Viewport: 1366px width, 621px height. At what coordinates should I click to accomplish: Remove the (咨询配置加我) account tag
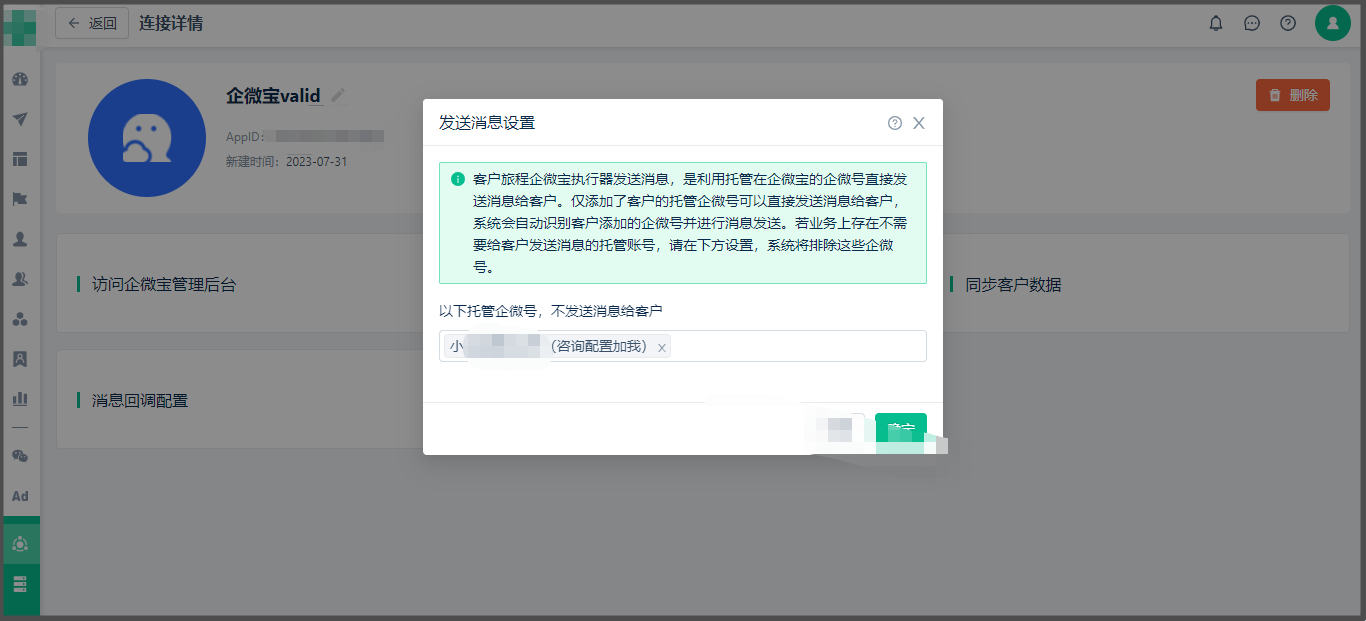[x=661, y=348]
